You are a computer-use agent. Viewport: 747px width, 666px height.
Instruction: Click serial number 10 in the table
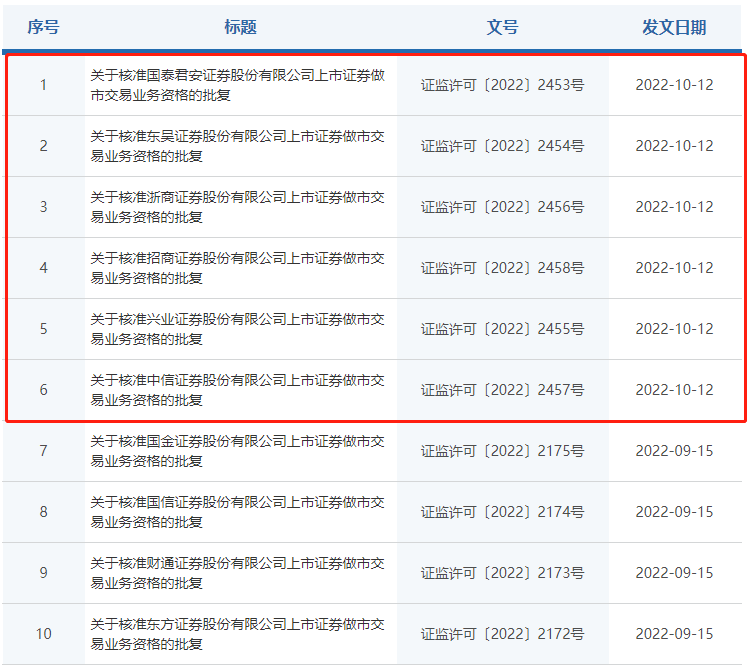pos(43,634)
